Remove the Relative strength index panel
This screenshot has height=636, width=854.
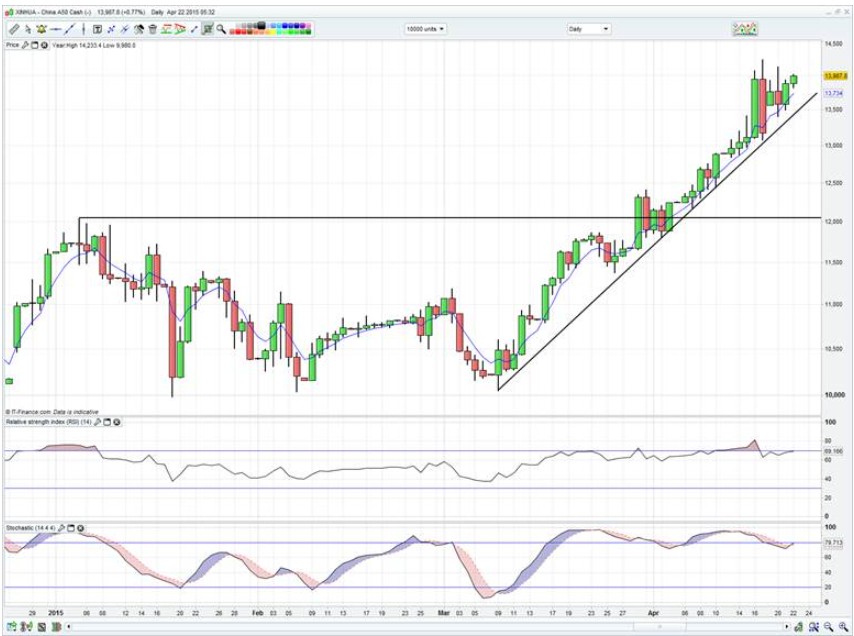(x=116, y=422)
